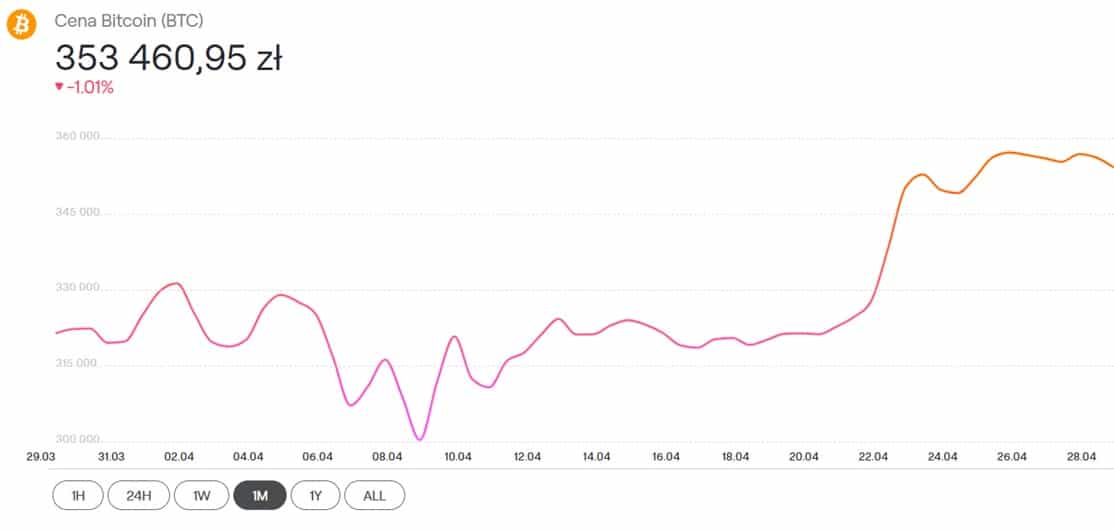This screenshot has height=530, width=1114.
Task: Switch chart to 24H range
Action: pos(139,496)
